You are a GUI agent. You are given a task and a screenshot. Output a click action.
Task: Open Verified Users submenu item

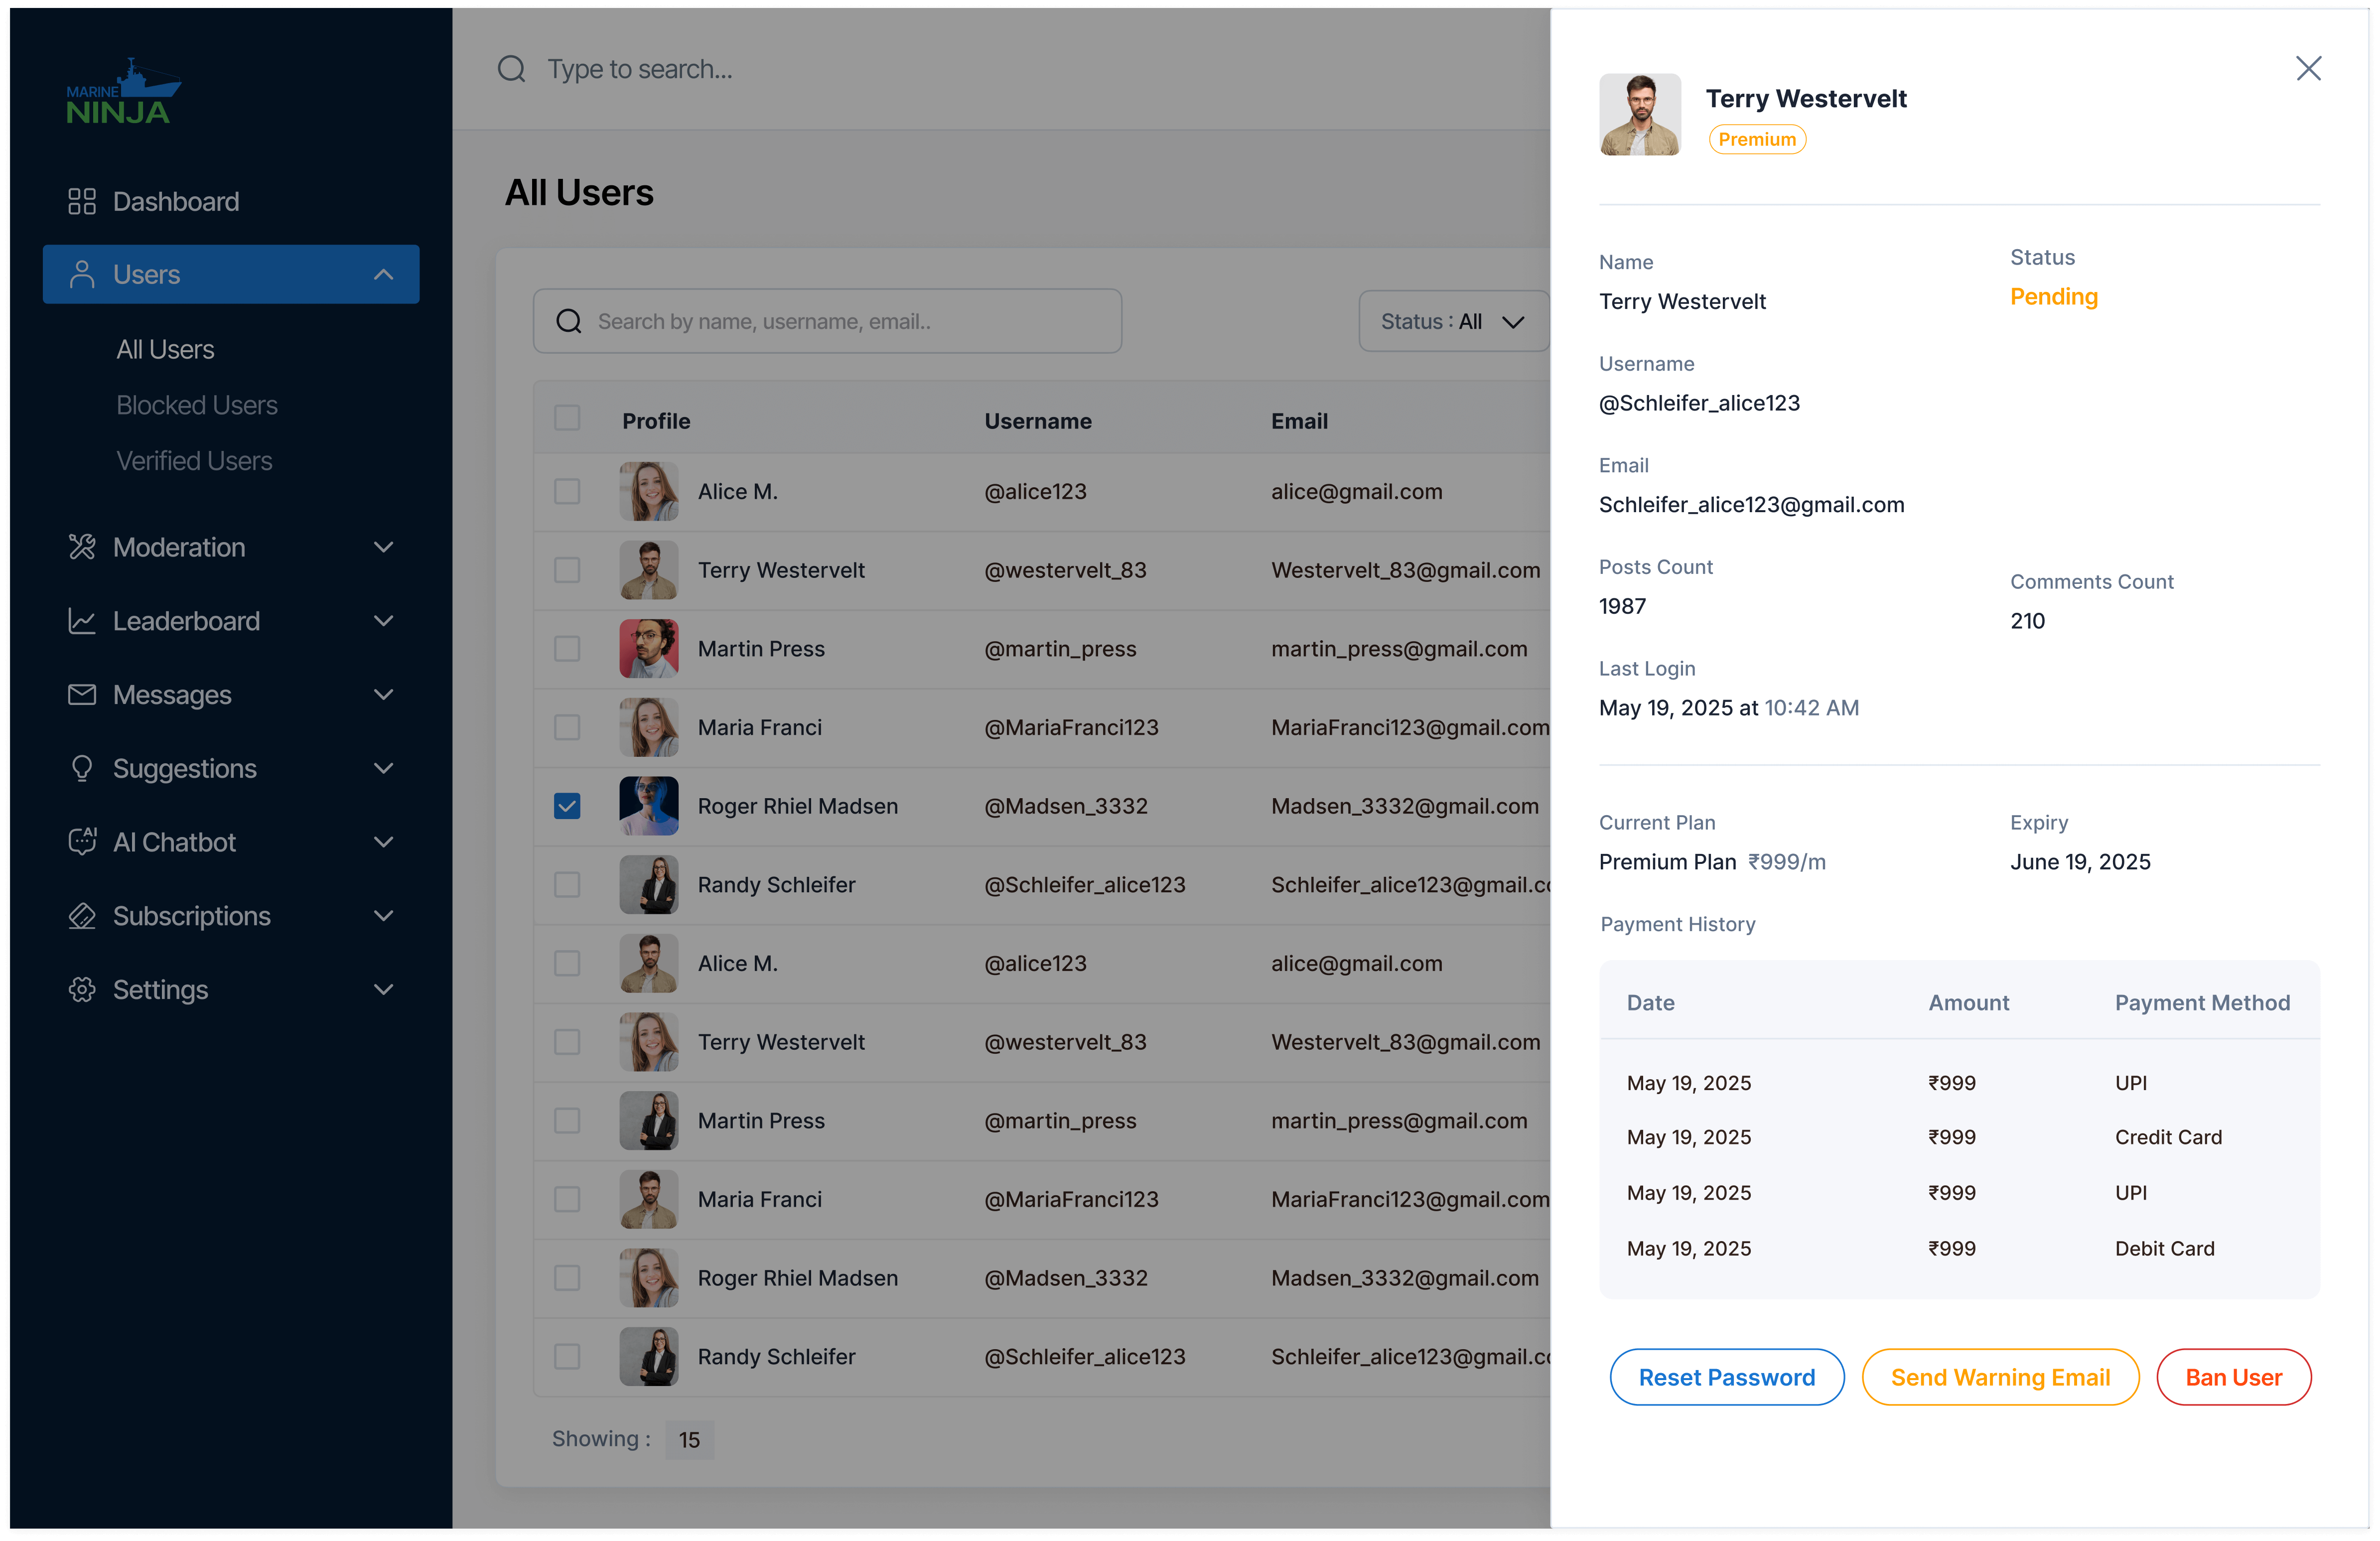[x=194, y=461]
